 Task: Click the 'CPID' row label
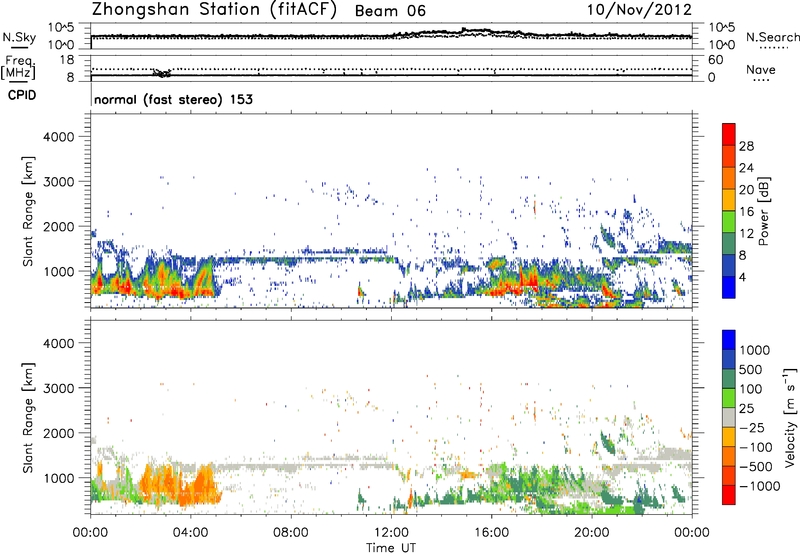click(22, 95)
